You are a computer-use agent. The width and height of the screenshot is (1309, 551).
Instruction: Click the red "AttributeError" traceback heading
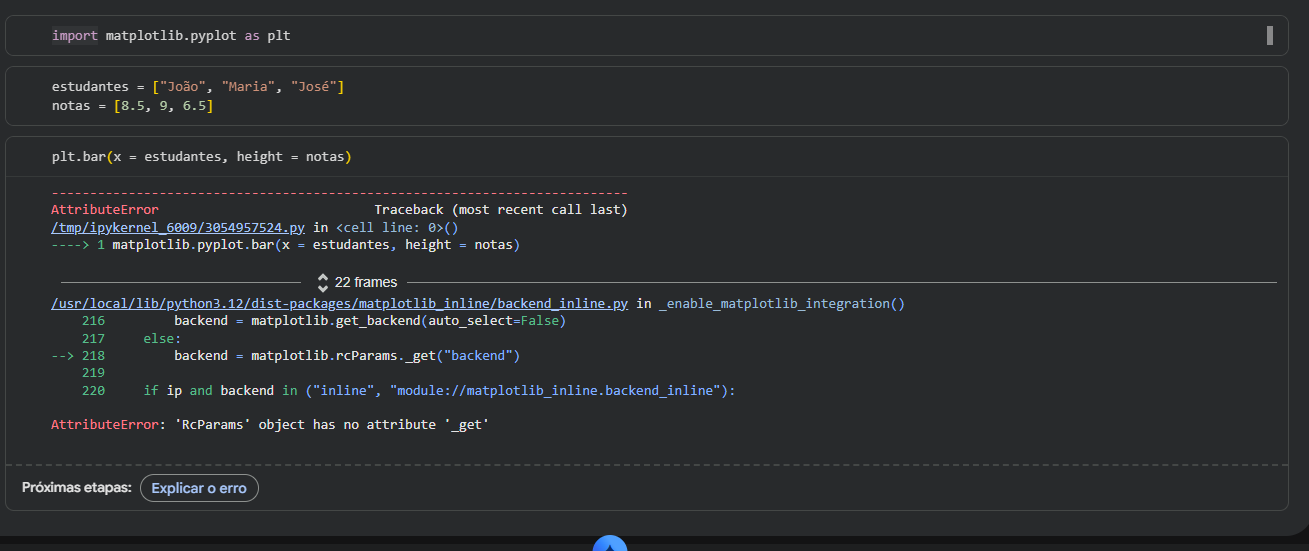[105, 210]
